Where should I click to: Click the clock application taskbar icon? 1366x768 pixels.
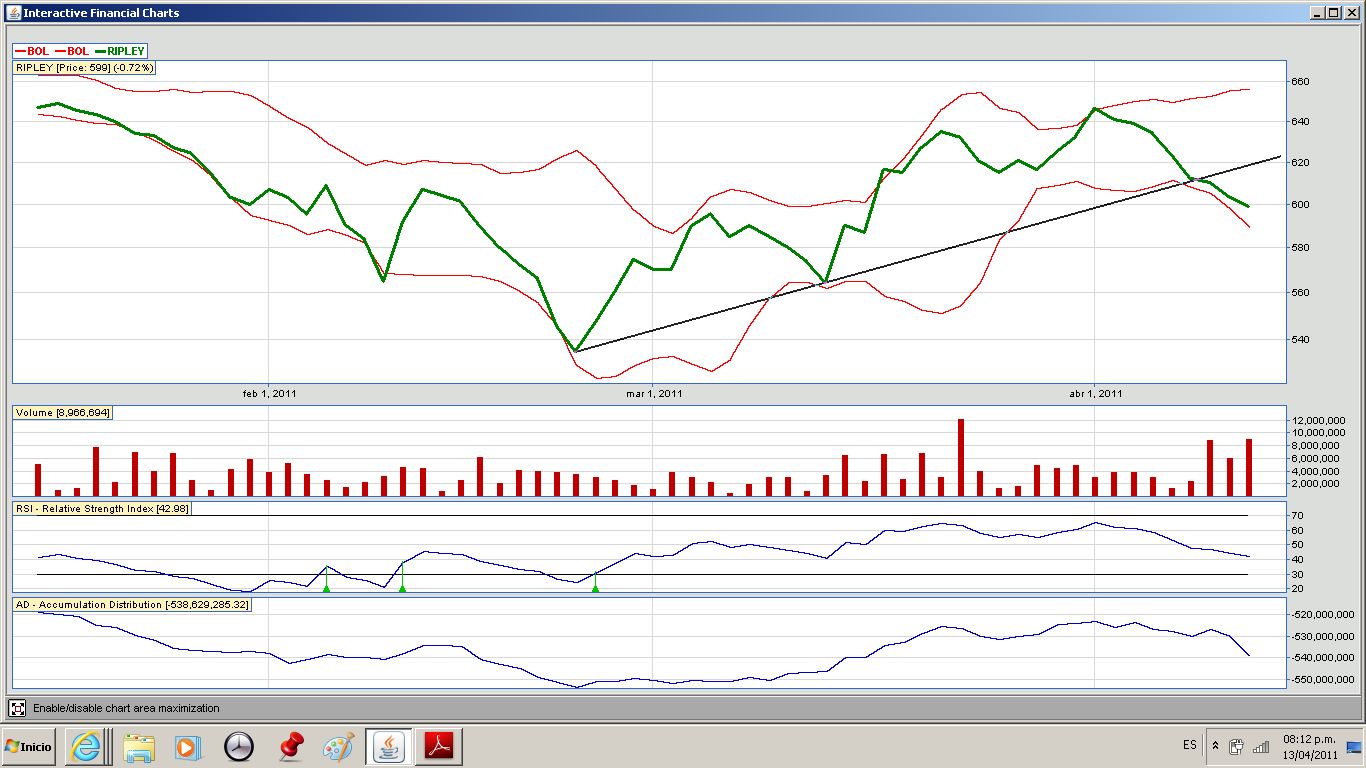239,747
